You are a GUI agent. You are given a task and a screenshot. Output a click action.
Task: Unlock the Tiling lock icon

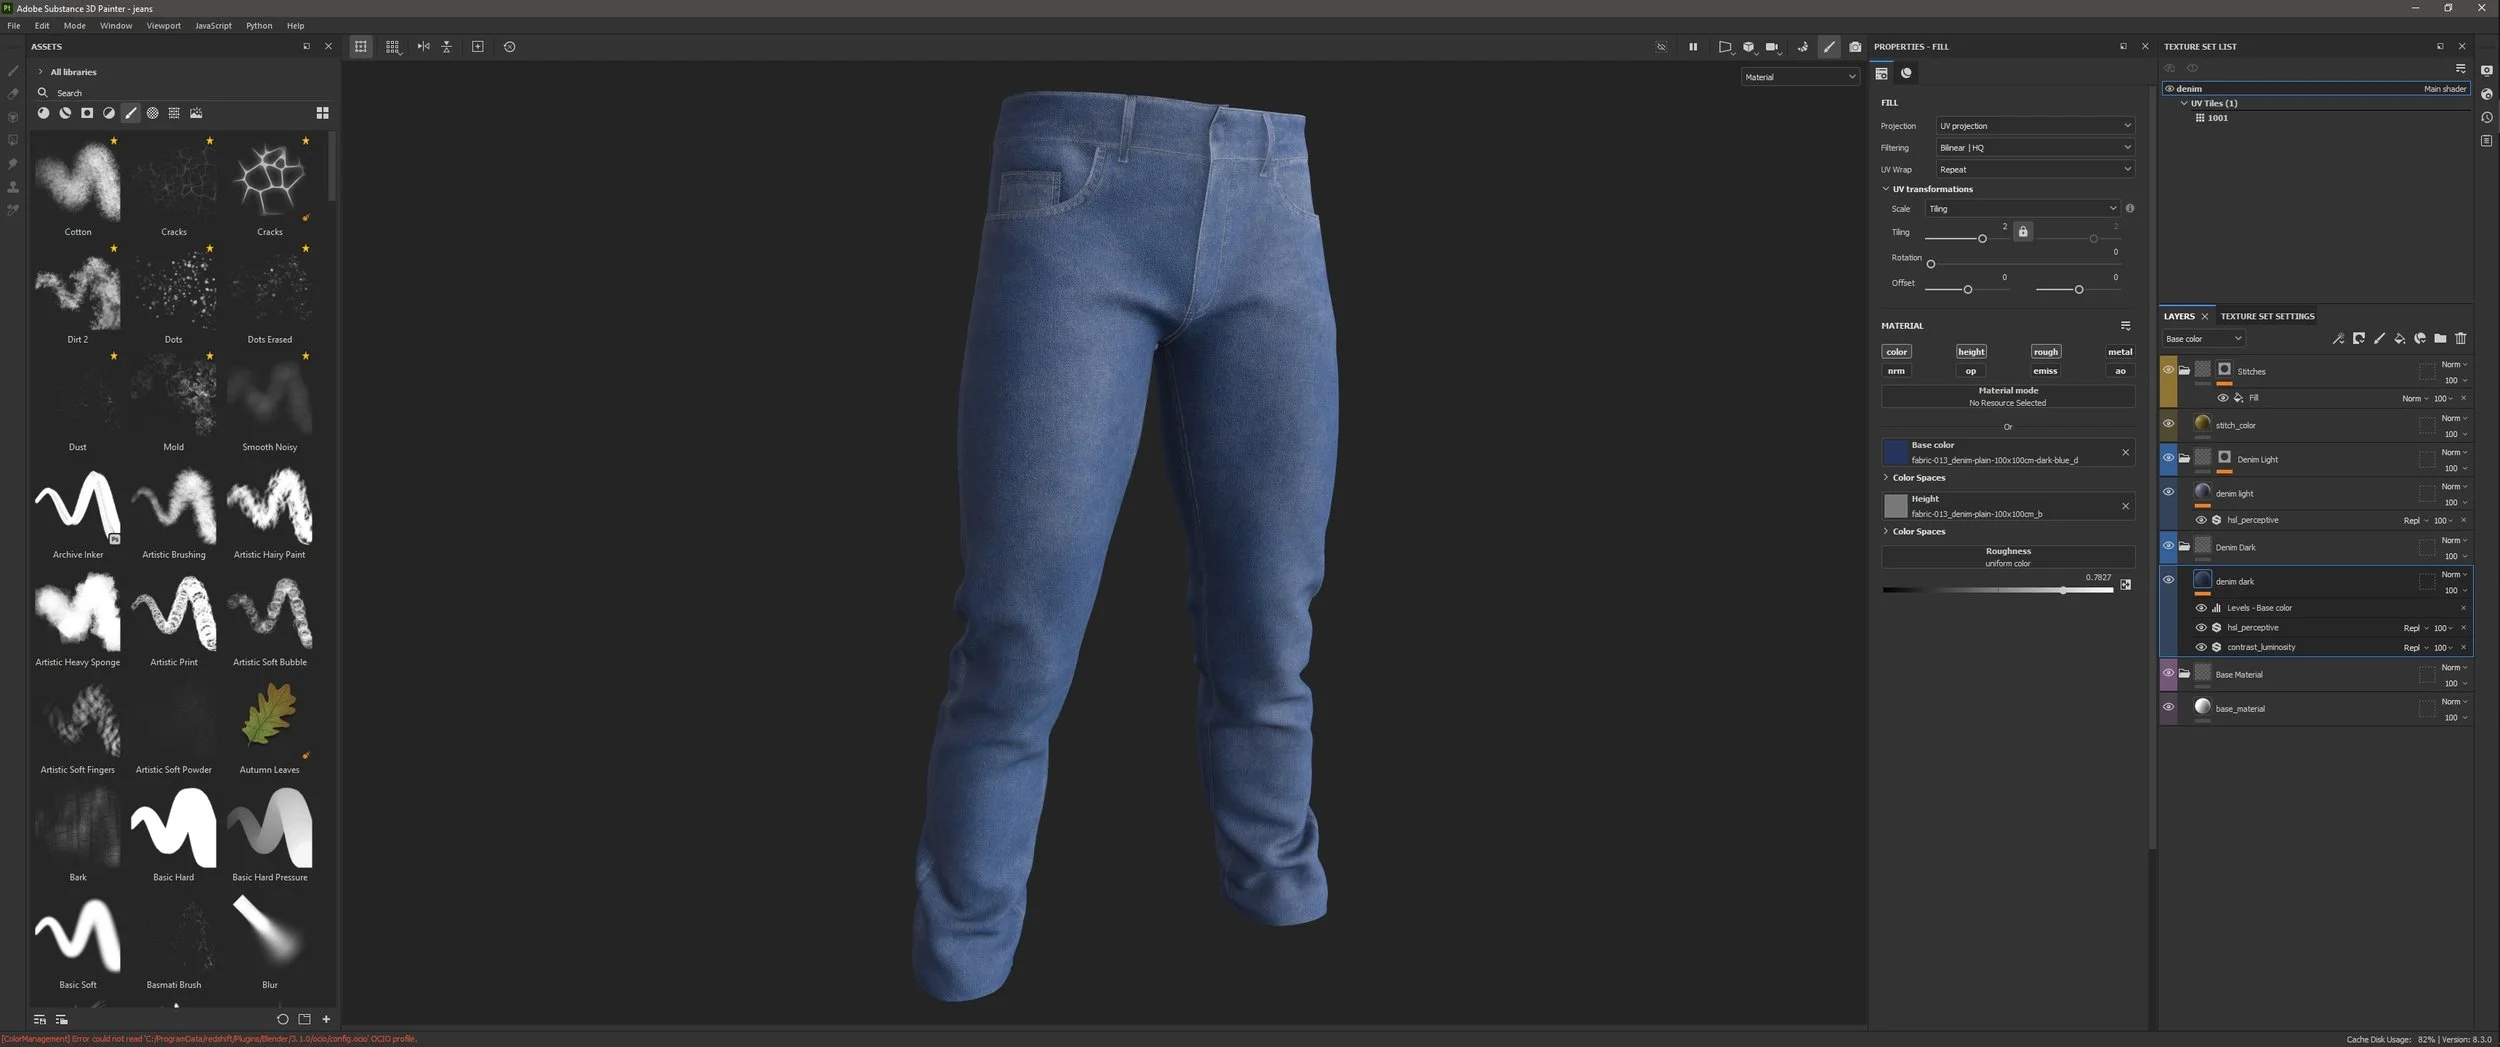click(2023, 232)
